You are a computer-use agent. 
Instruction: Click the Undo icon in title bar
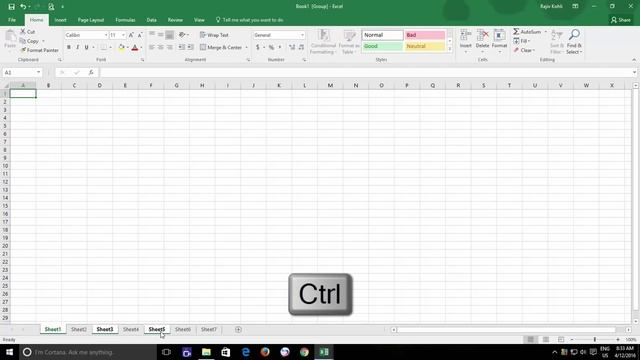[23, 7]
